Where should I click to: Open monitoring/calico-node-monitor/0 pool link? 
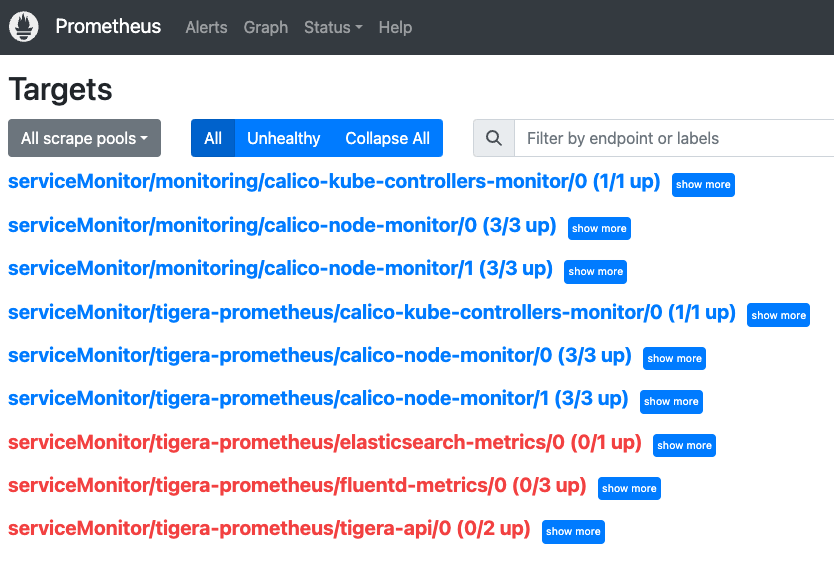(282, 226)
